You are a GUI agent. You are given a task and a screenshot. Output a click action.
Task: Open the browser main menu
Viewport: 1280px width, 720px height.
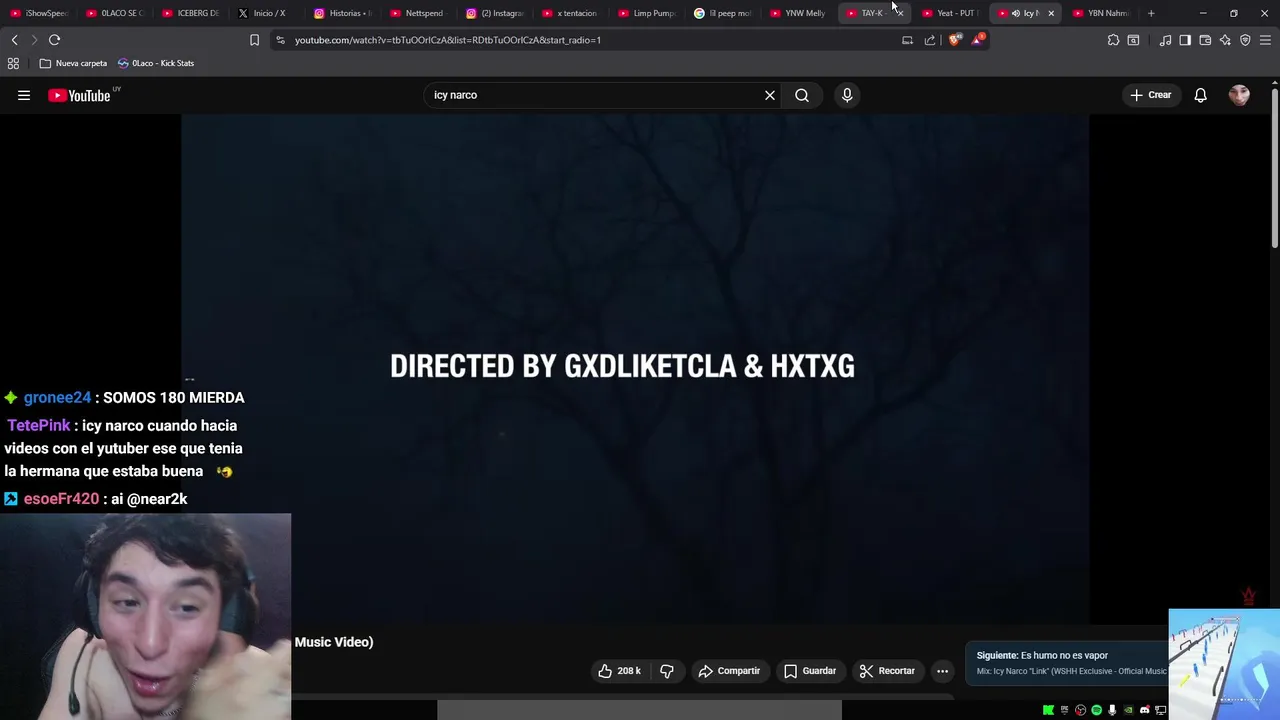tap(1265, 40)
